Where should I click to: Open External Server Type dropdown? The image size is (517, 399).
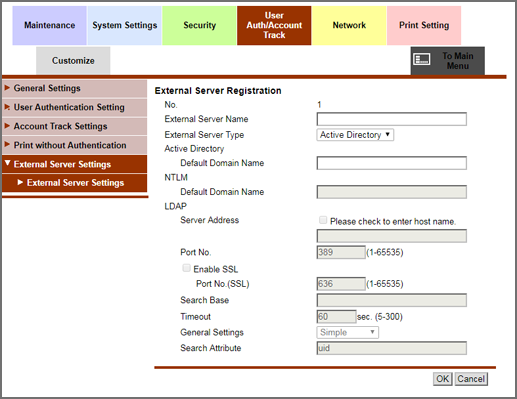coord(355,135)
